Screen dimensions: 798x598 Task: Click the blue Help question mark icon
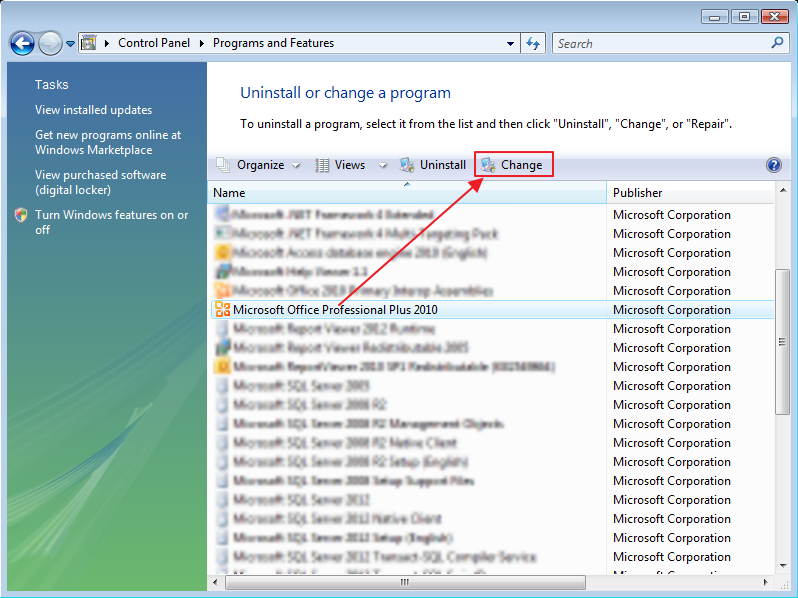tap(773, 165)
